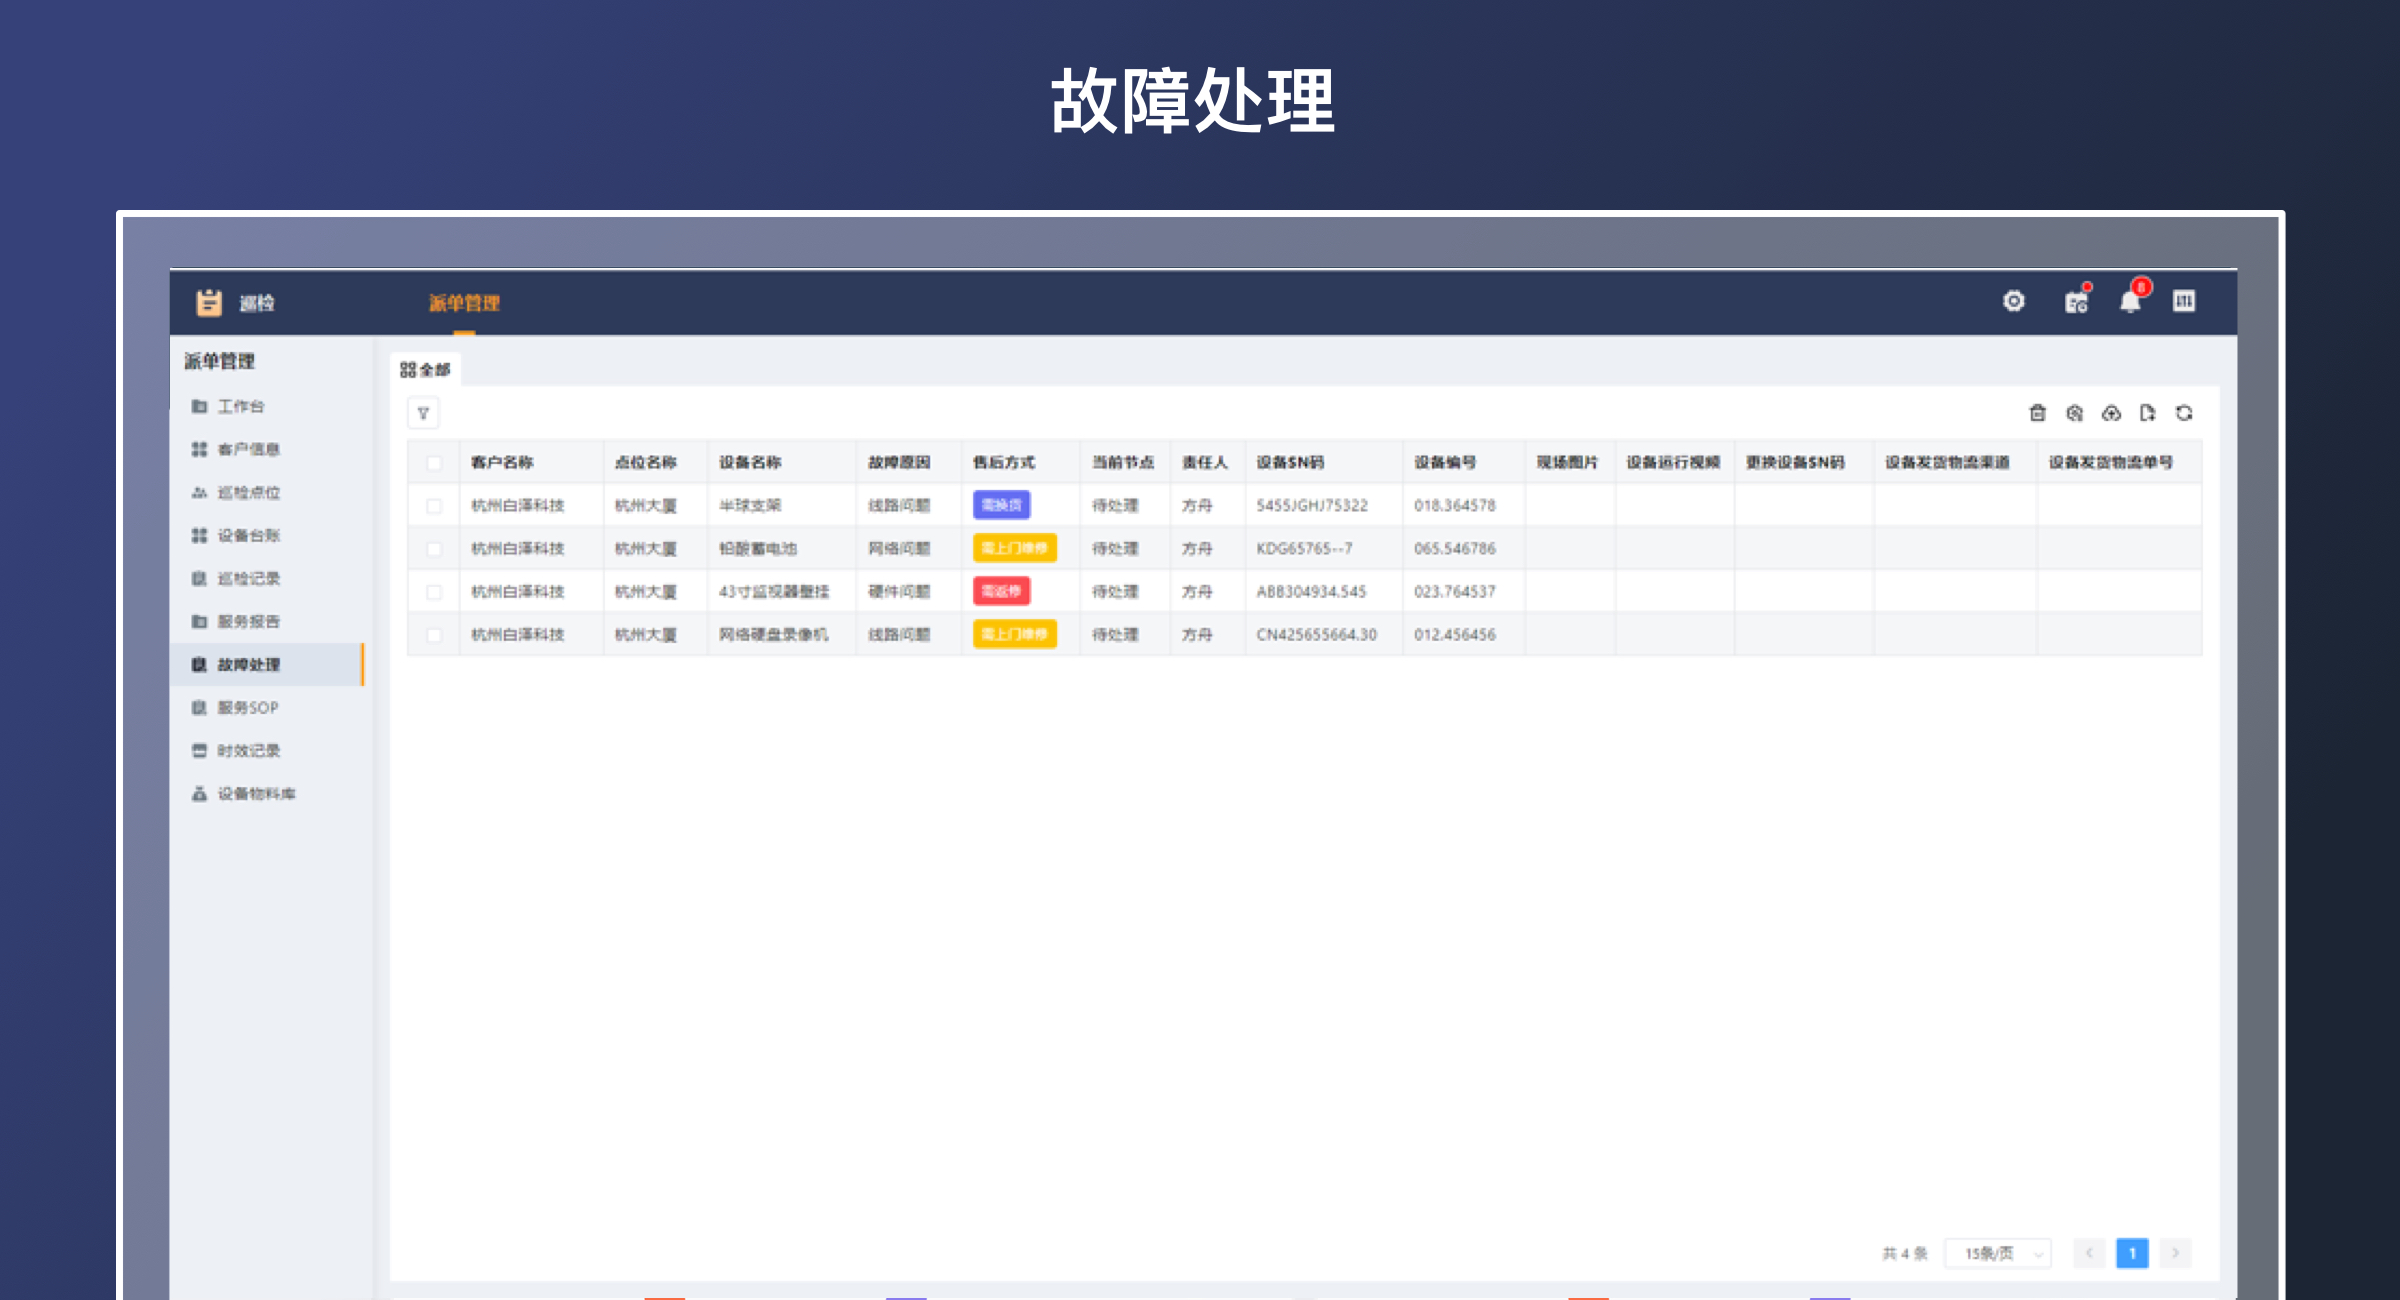
Task: Open the settings gear icon in header
Action: click(x=2014, y=301)
